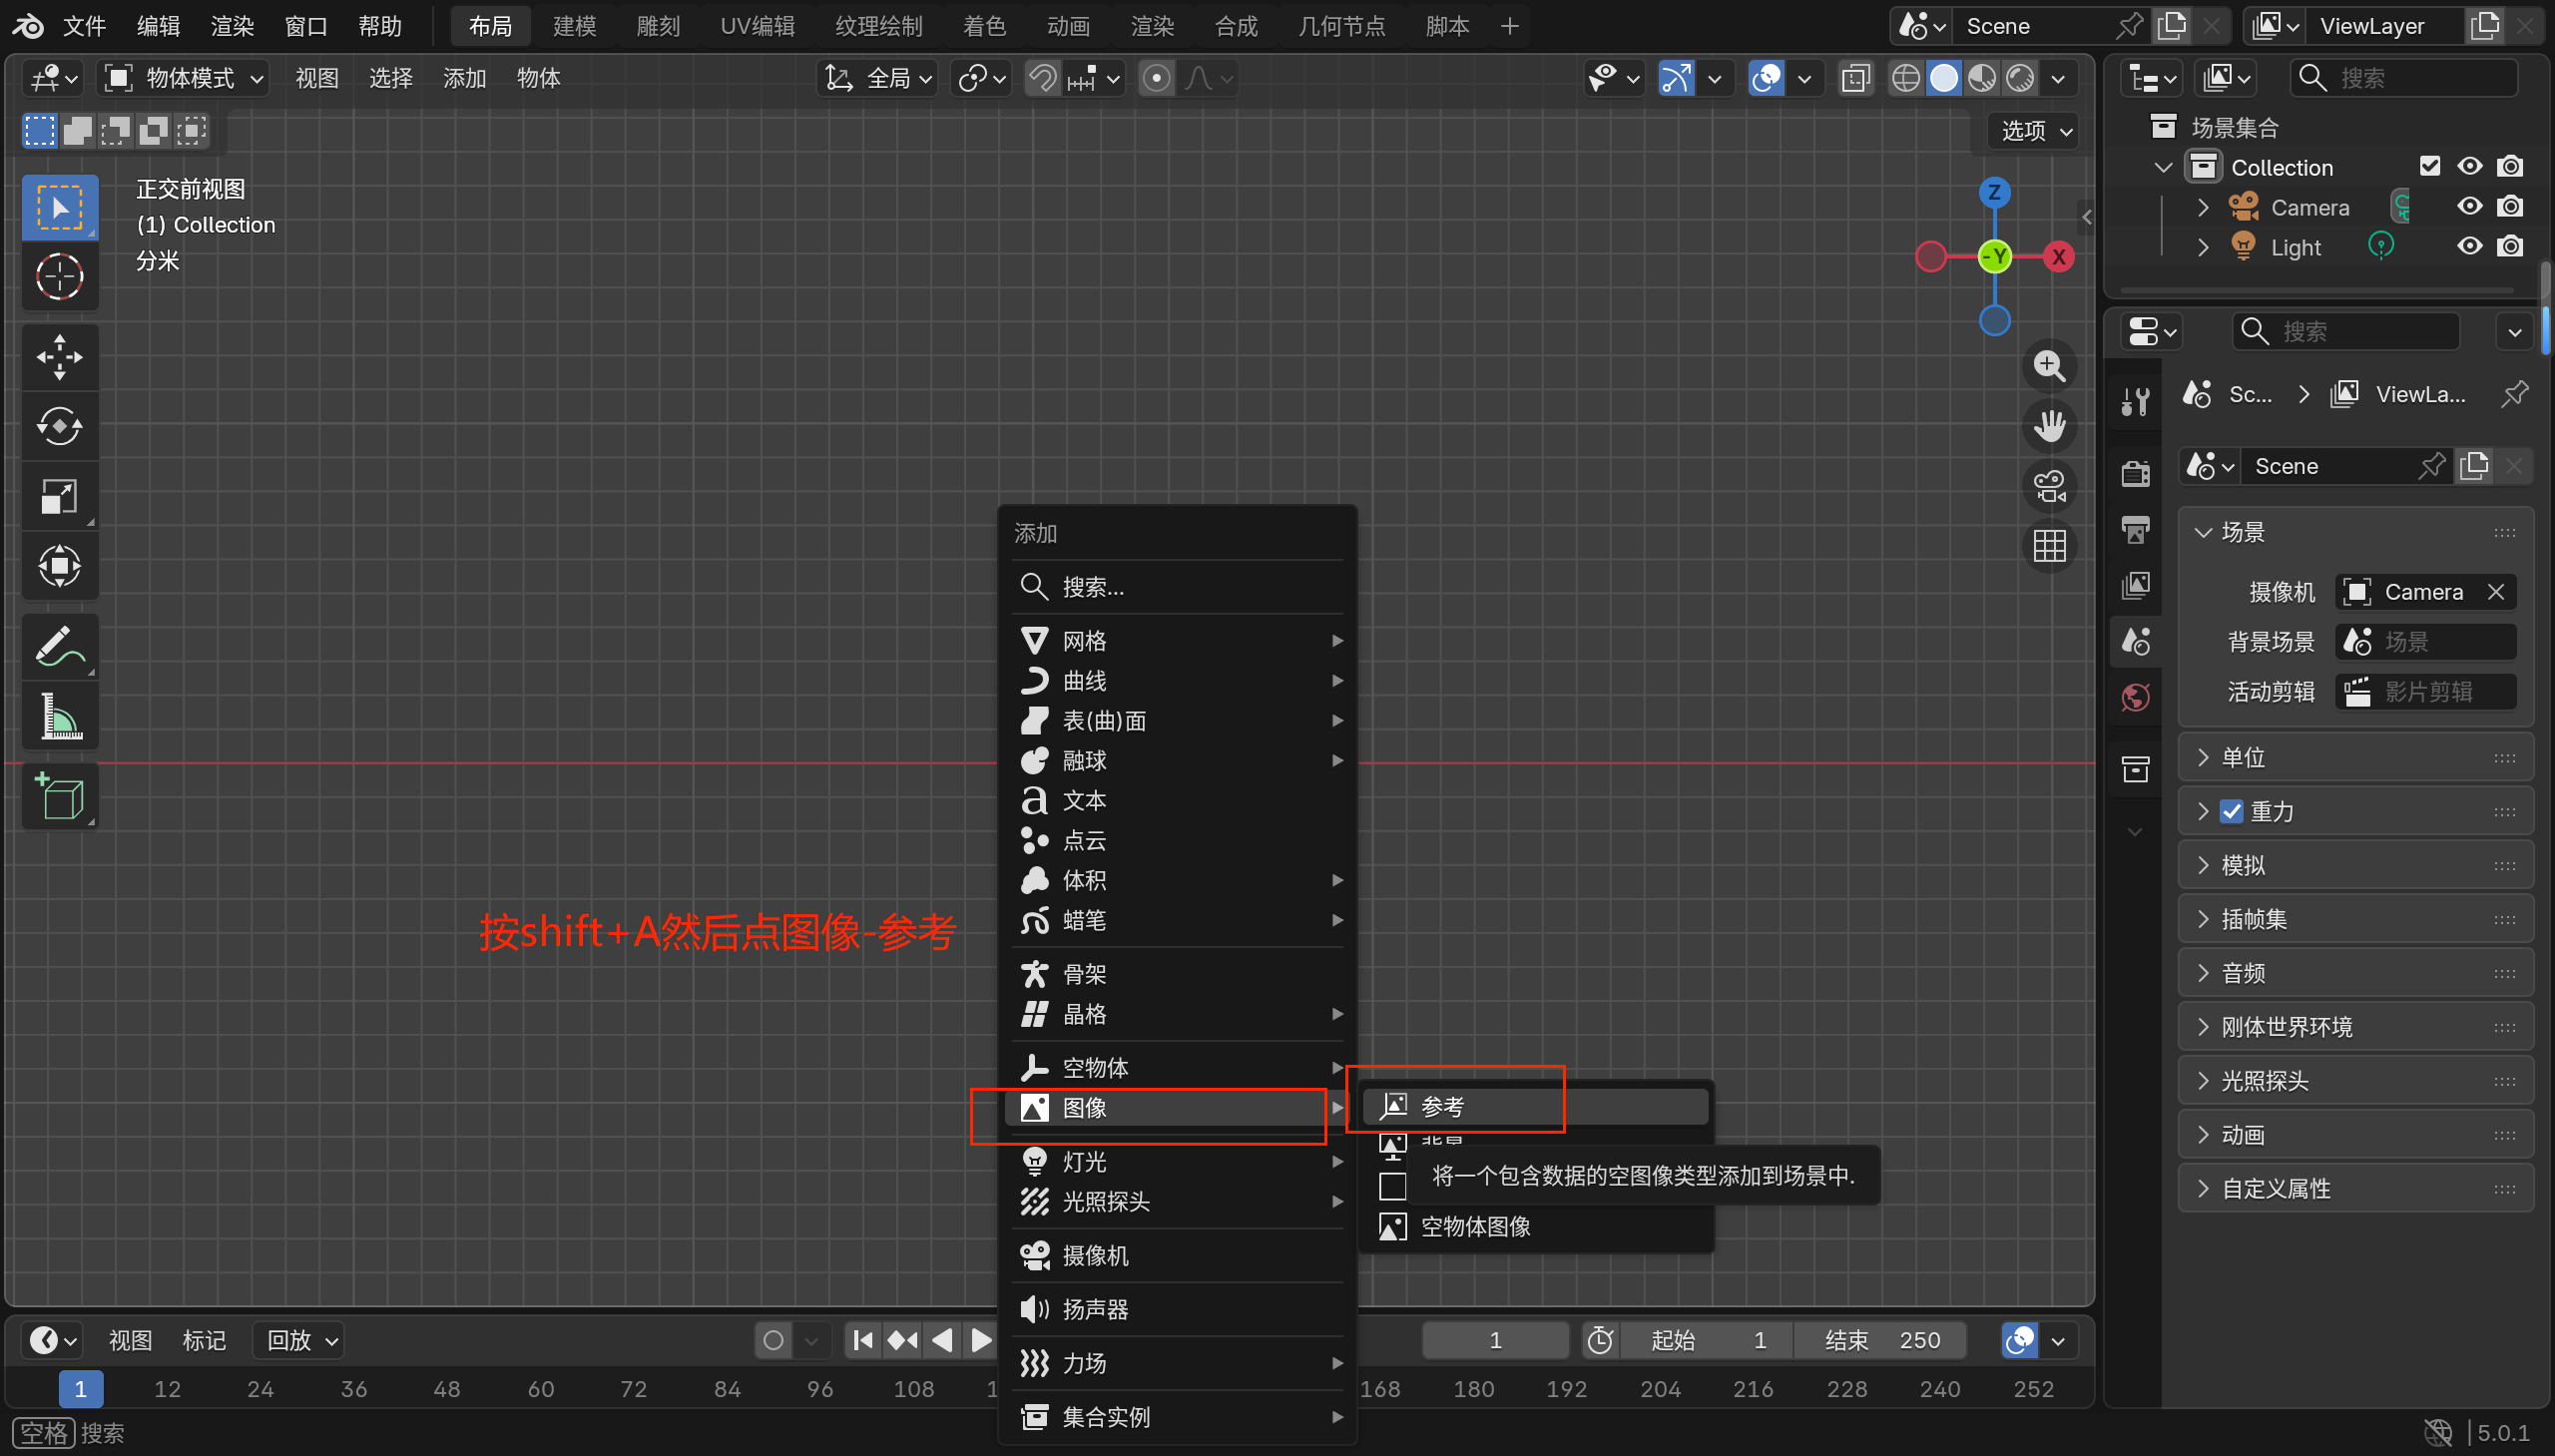Click the 3D cursor tool
Image resolution: width=2555 pixels, height=1456 pixels.
[59, 277]
